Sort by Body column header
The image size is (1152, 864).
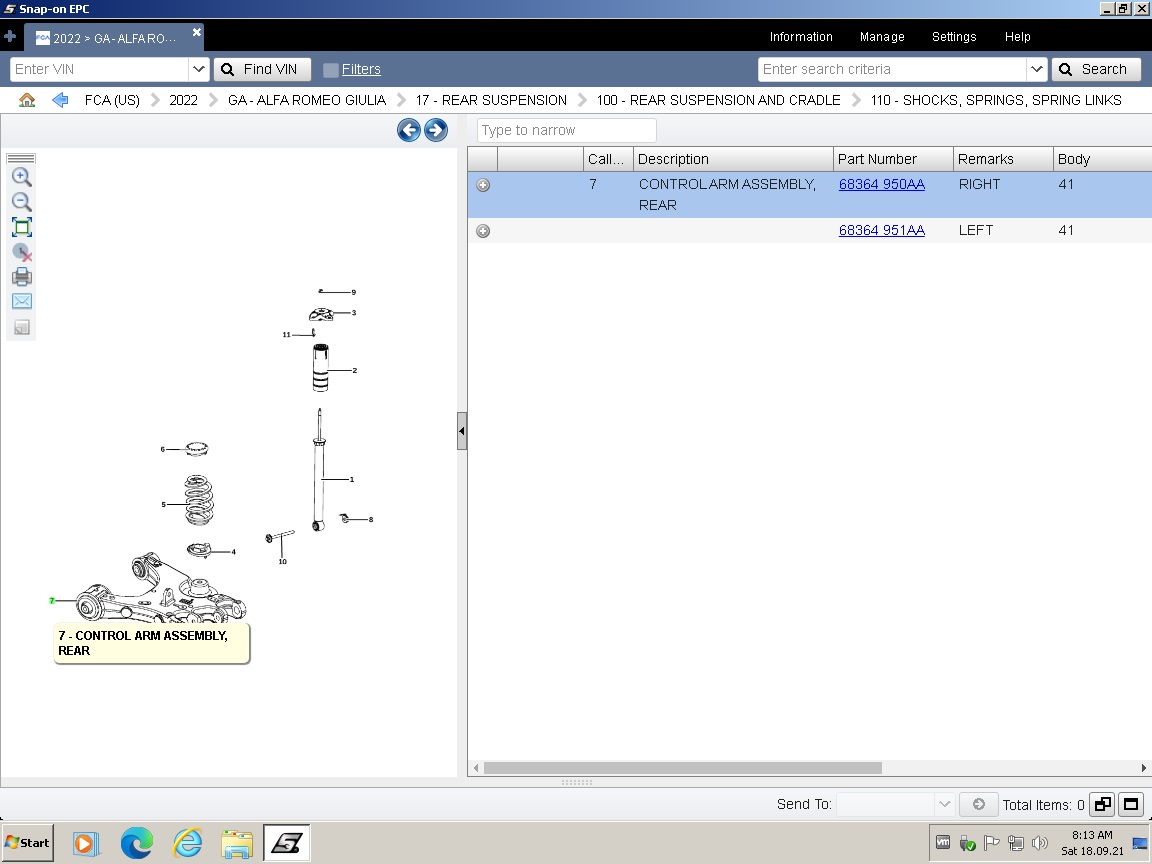1102,159
